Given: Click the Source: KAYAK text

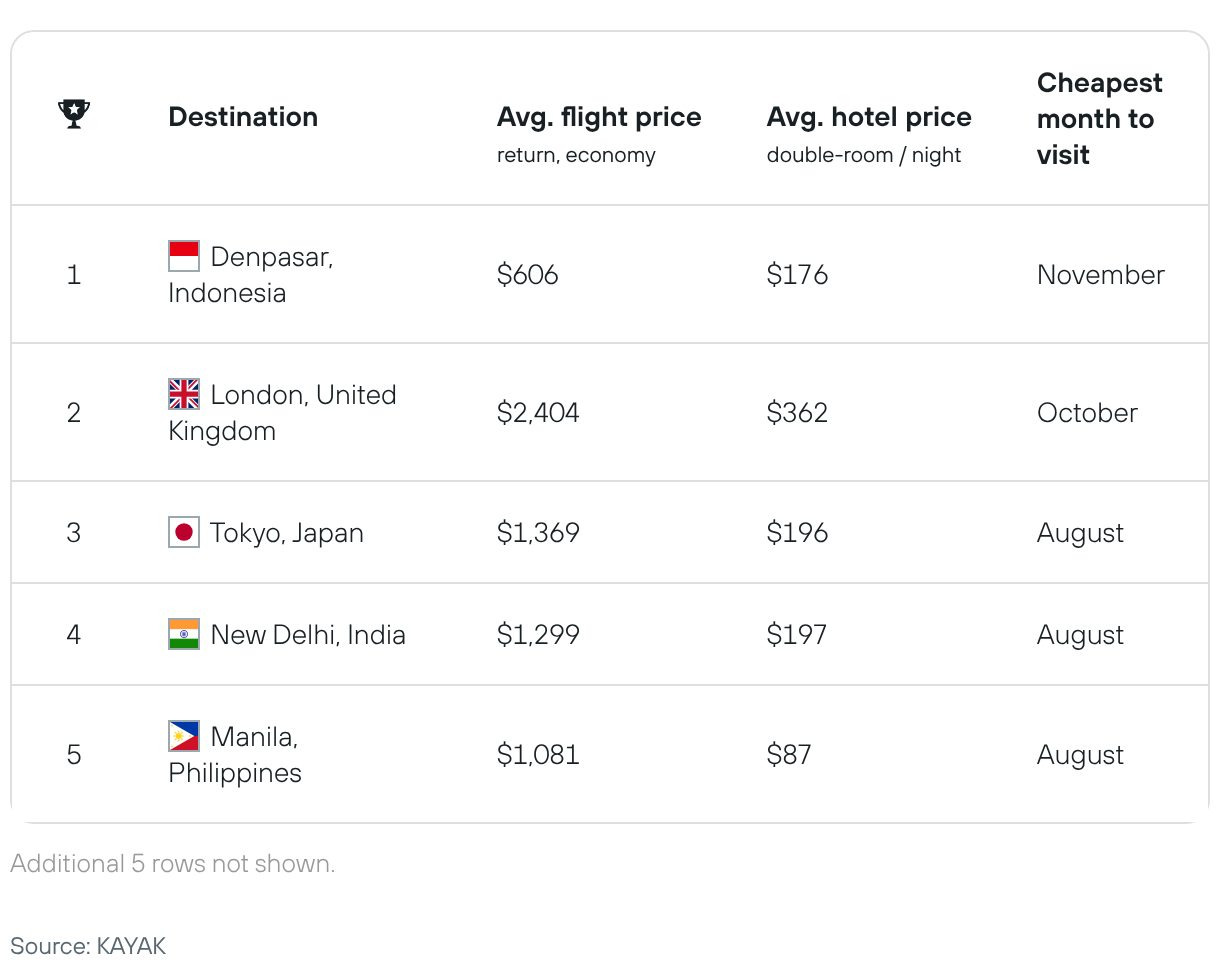Looking at the screenshot, I should (88, 946).
